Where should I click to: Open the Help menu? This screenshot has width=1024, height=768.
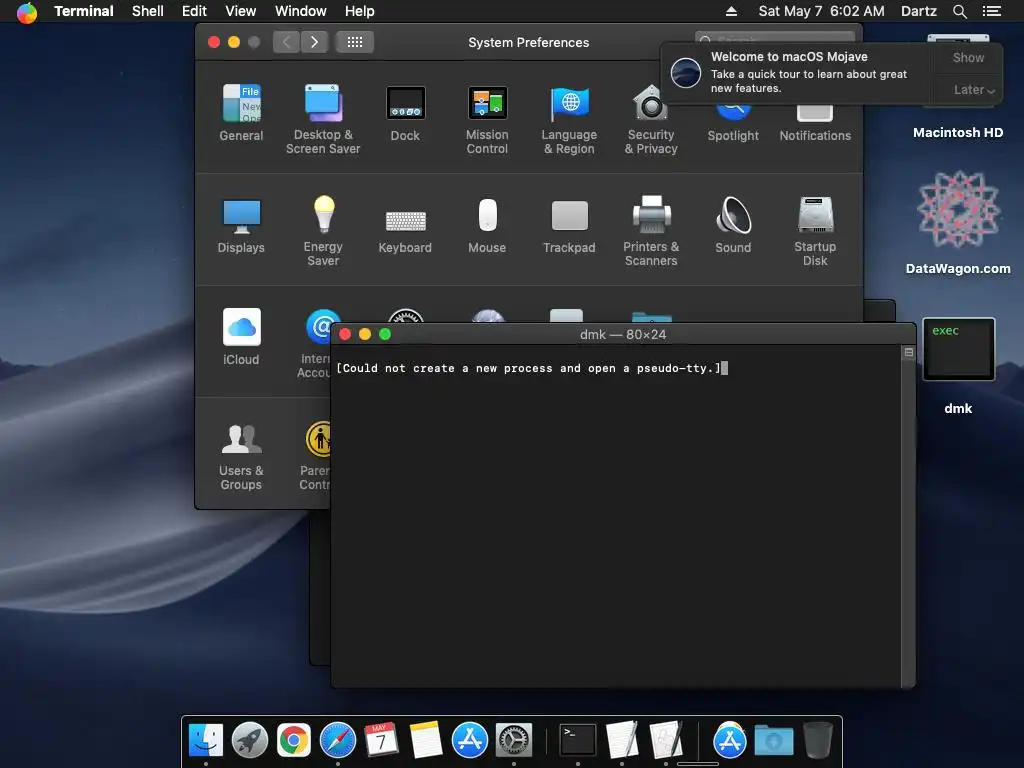click(x=360, y=11)
